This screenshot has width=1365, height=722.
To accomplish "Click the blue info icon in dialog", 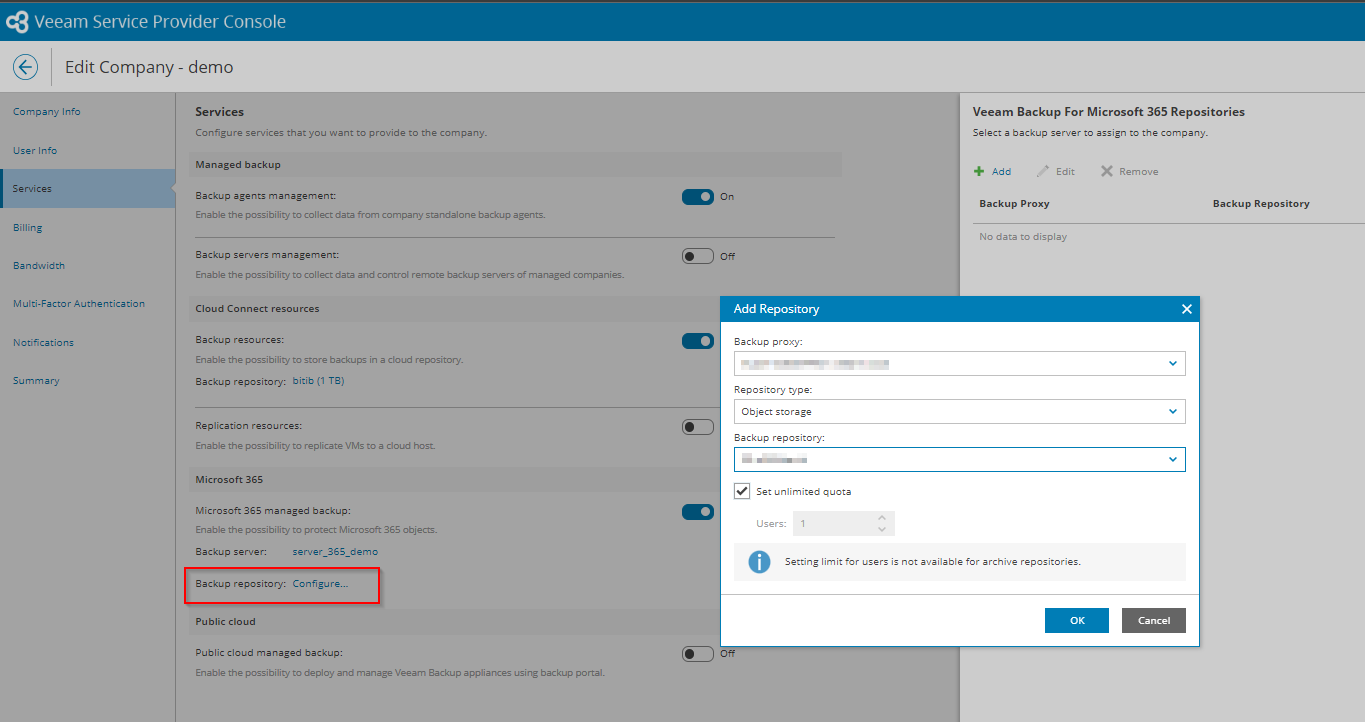I will click(759, 562).
